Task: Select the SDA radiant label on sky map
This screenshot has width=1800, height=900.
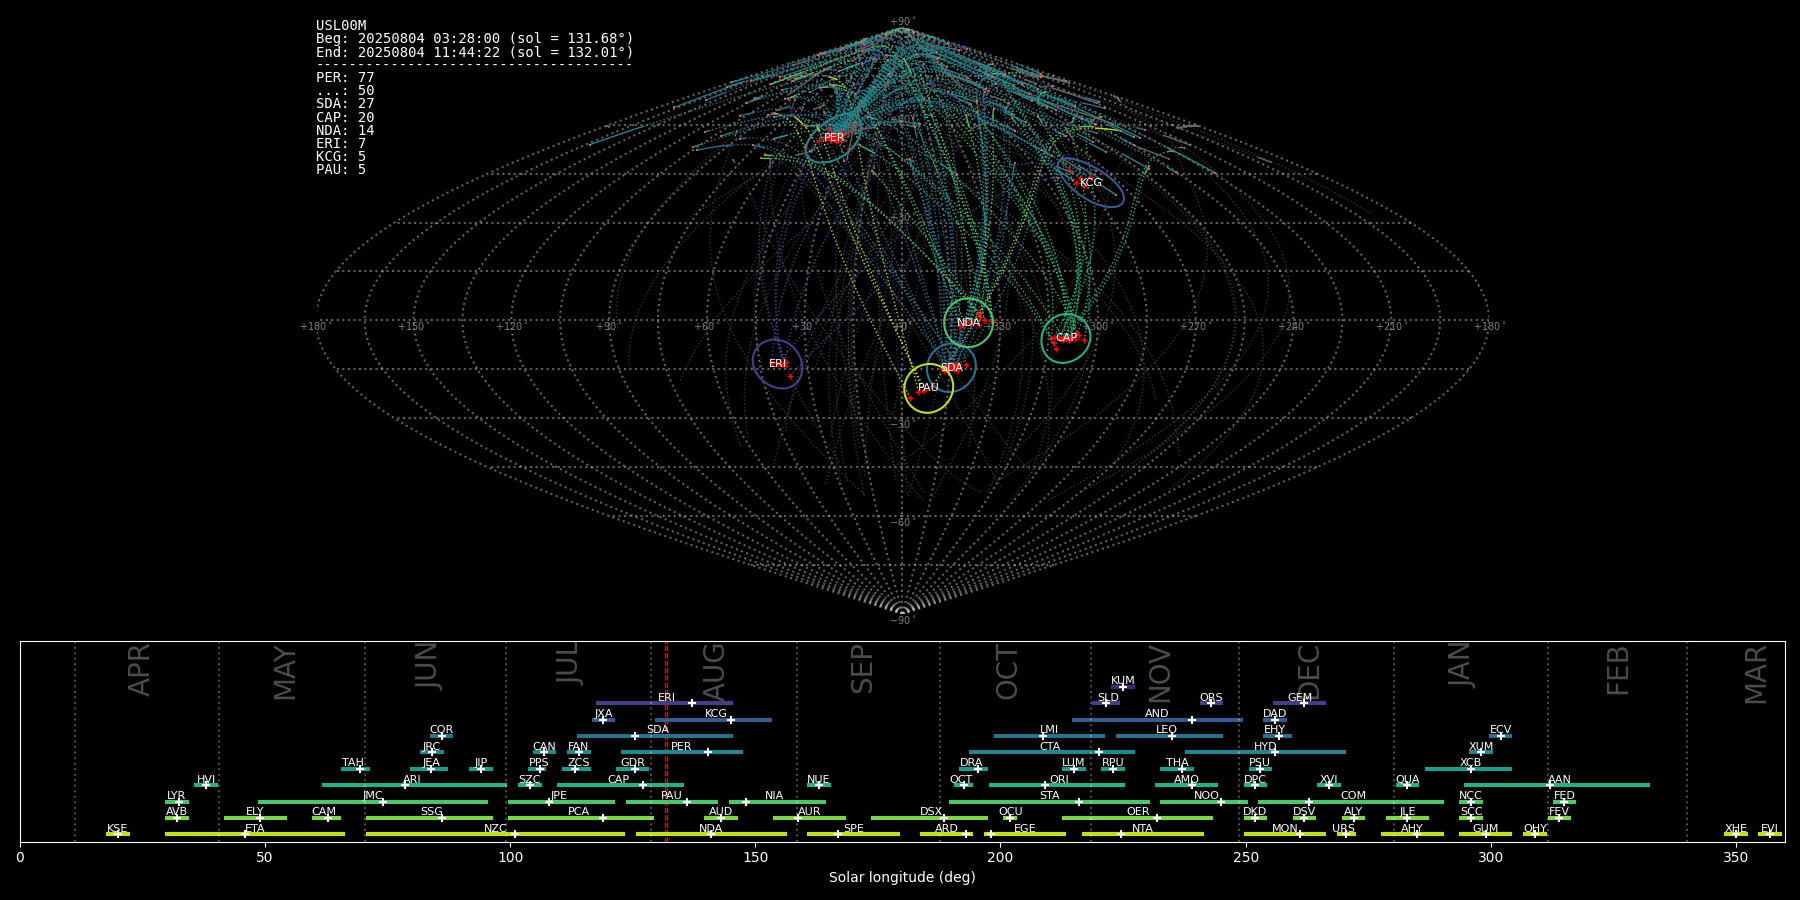Action: (951, 368)
